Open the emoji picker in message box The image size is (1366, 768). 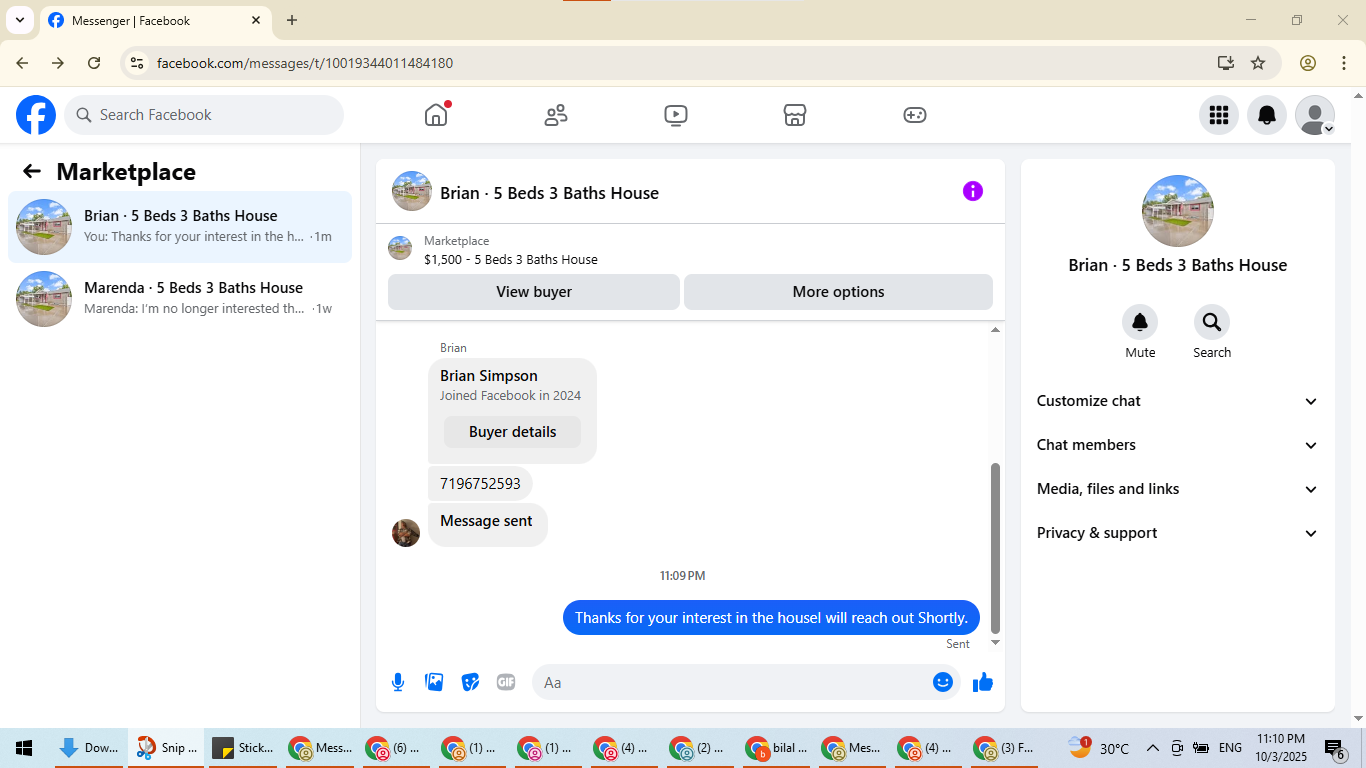[x=943, y=682]
